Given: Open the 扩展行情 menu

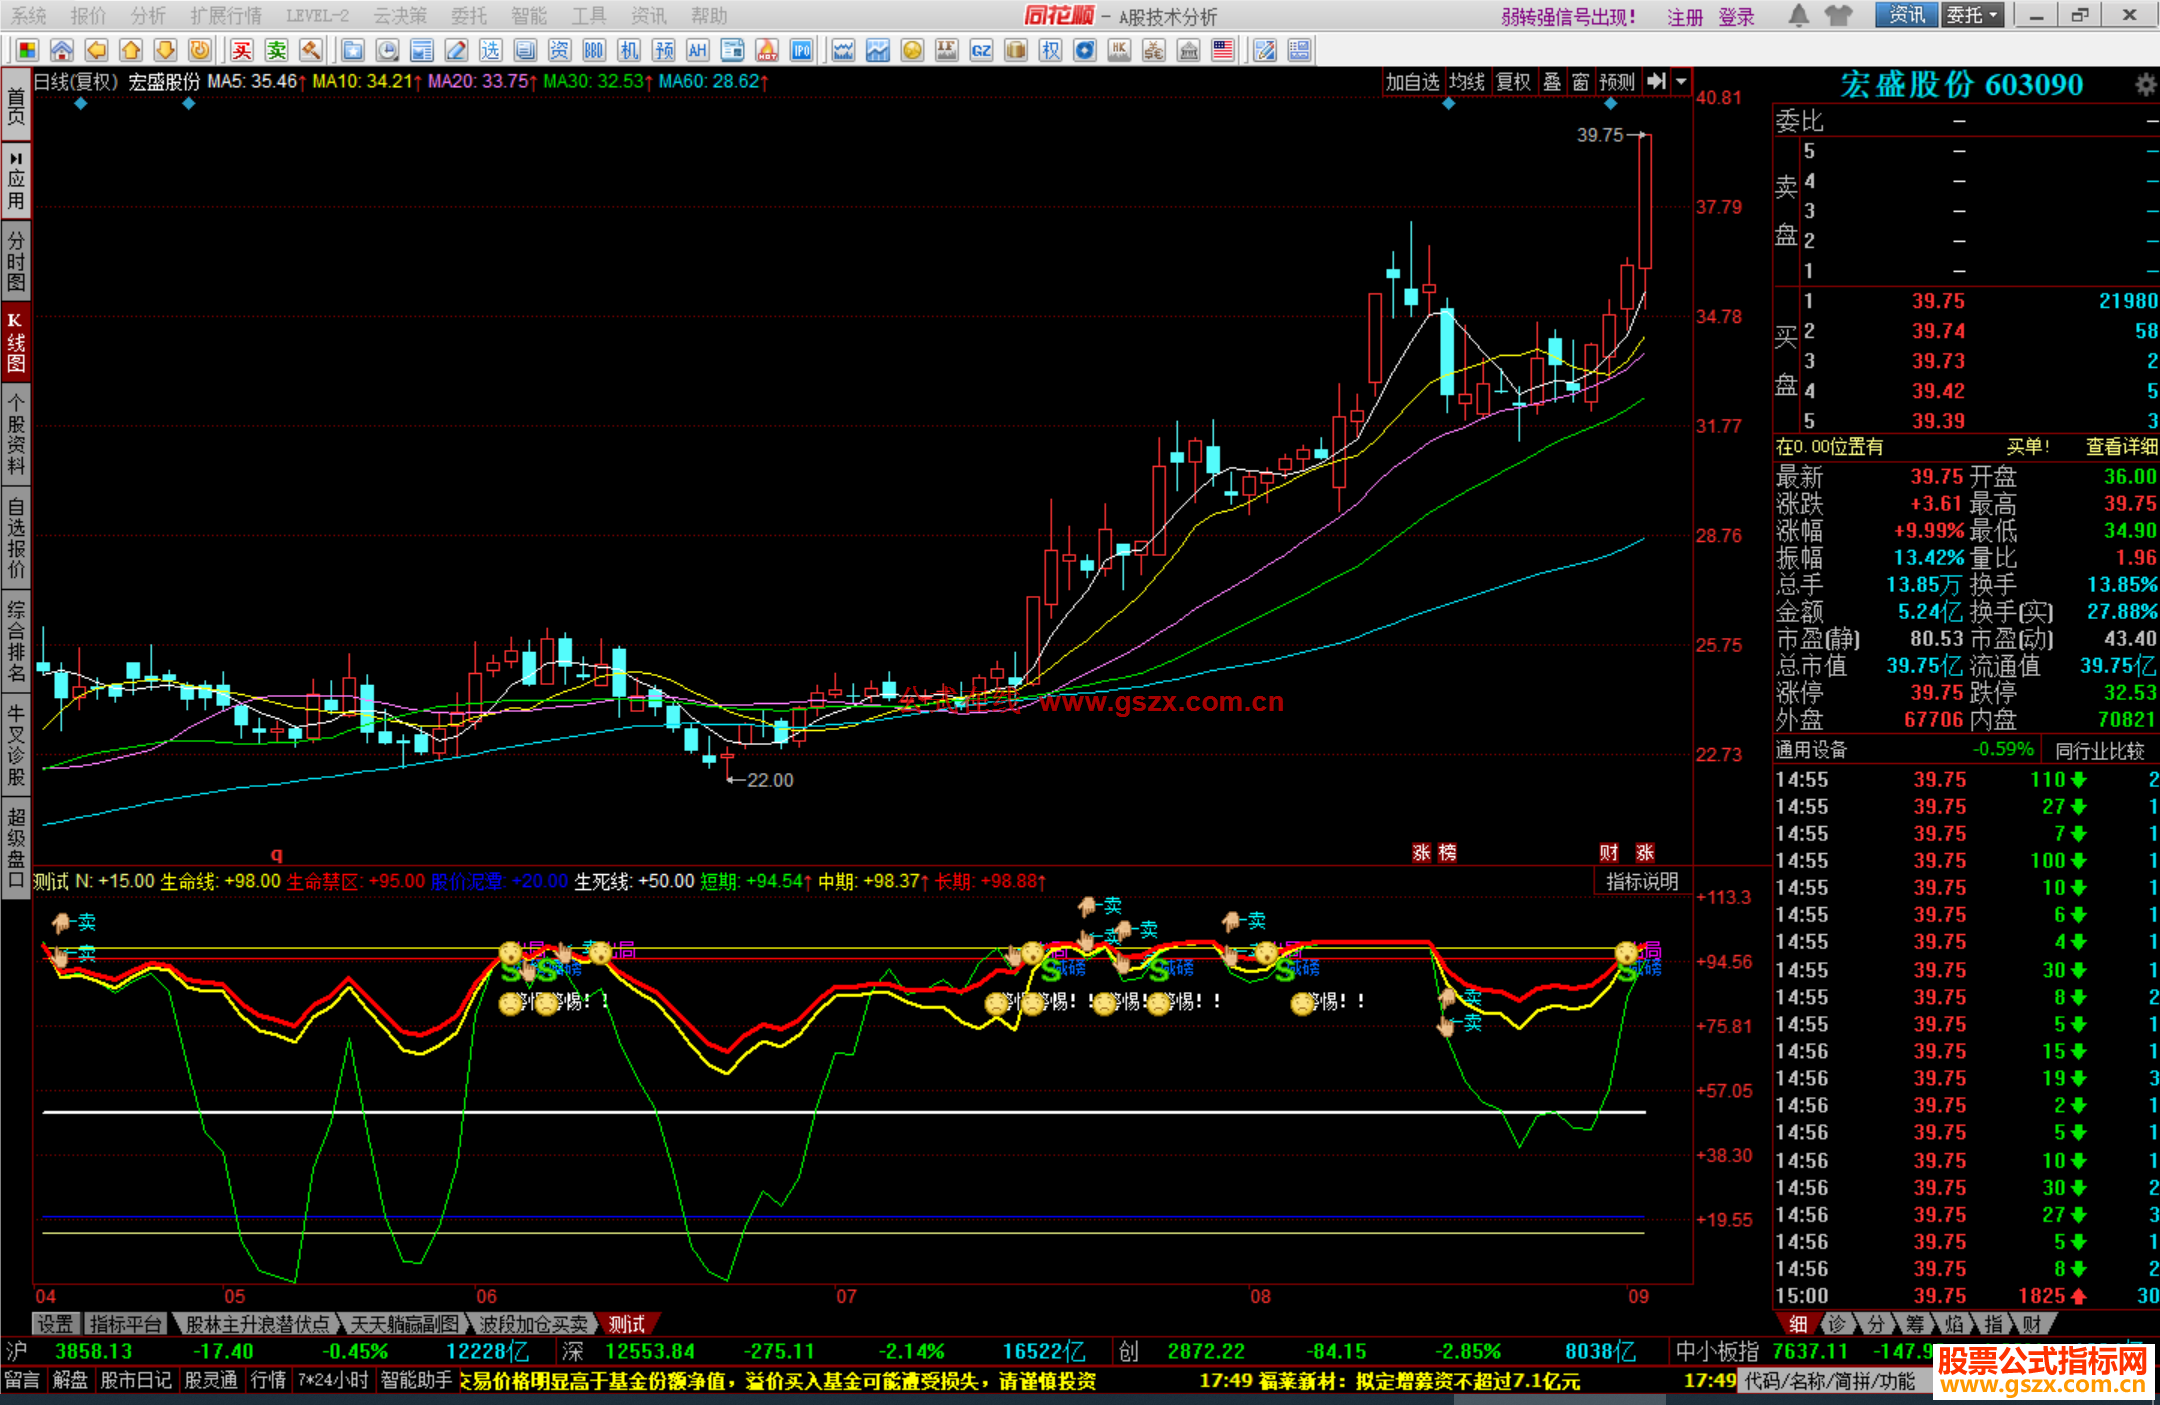Looking at the screenshot, I should (x=226, y=16).
